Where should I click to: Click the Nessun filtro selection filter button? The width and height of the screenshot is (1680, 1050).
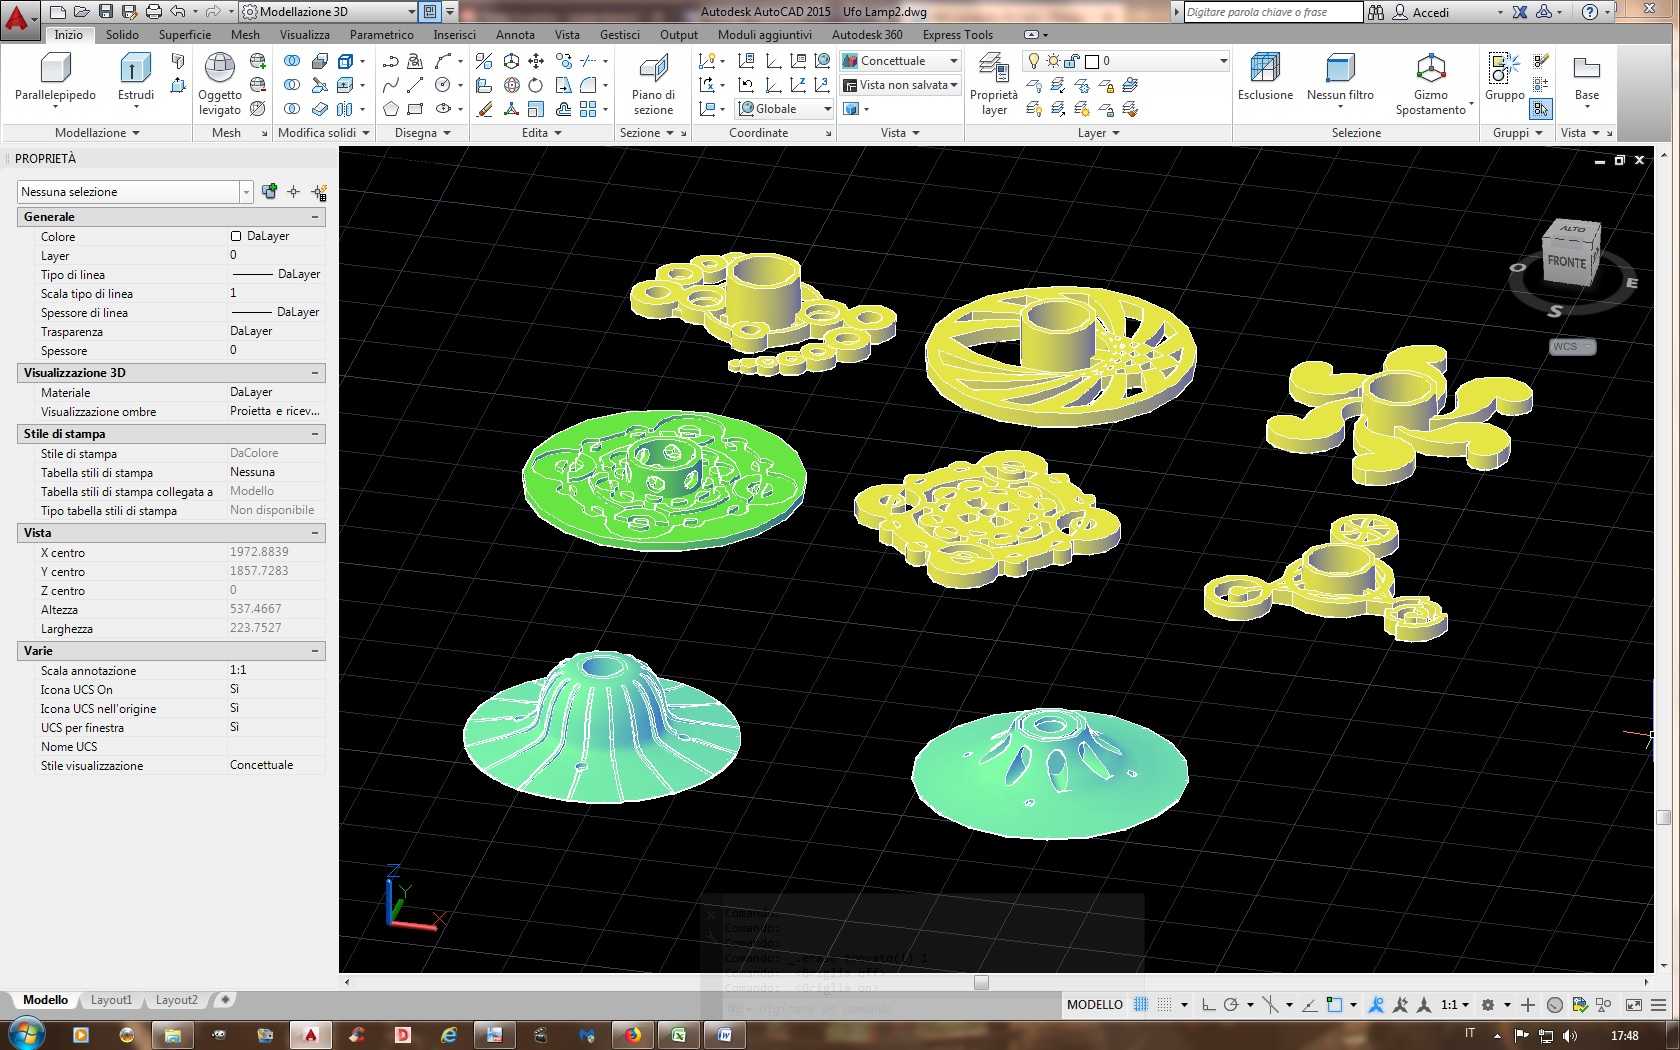(1340, 78)
